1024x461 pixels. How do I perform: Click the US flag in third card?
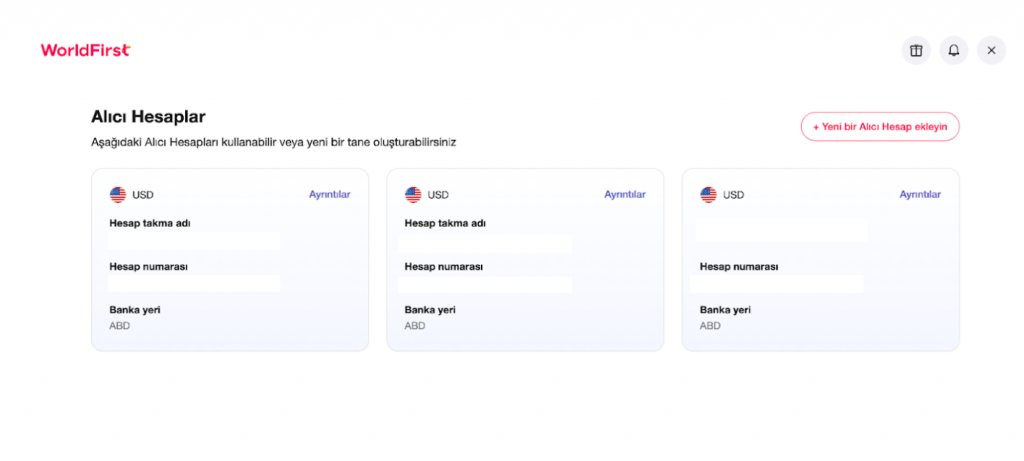(x=708, y=195)
